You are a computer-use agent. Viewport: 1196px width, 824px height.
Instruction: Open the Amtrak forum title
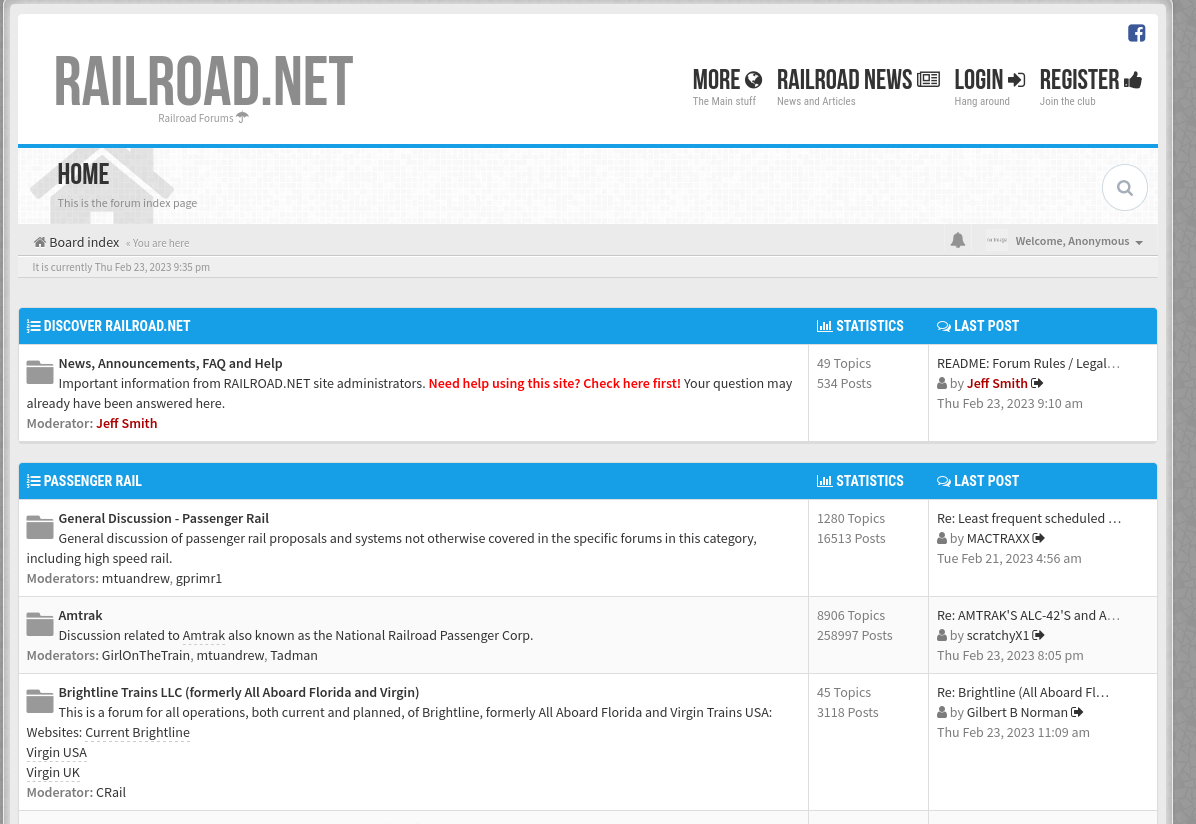tap(80, 615)
